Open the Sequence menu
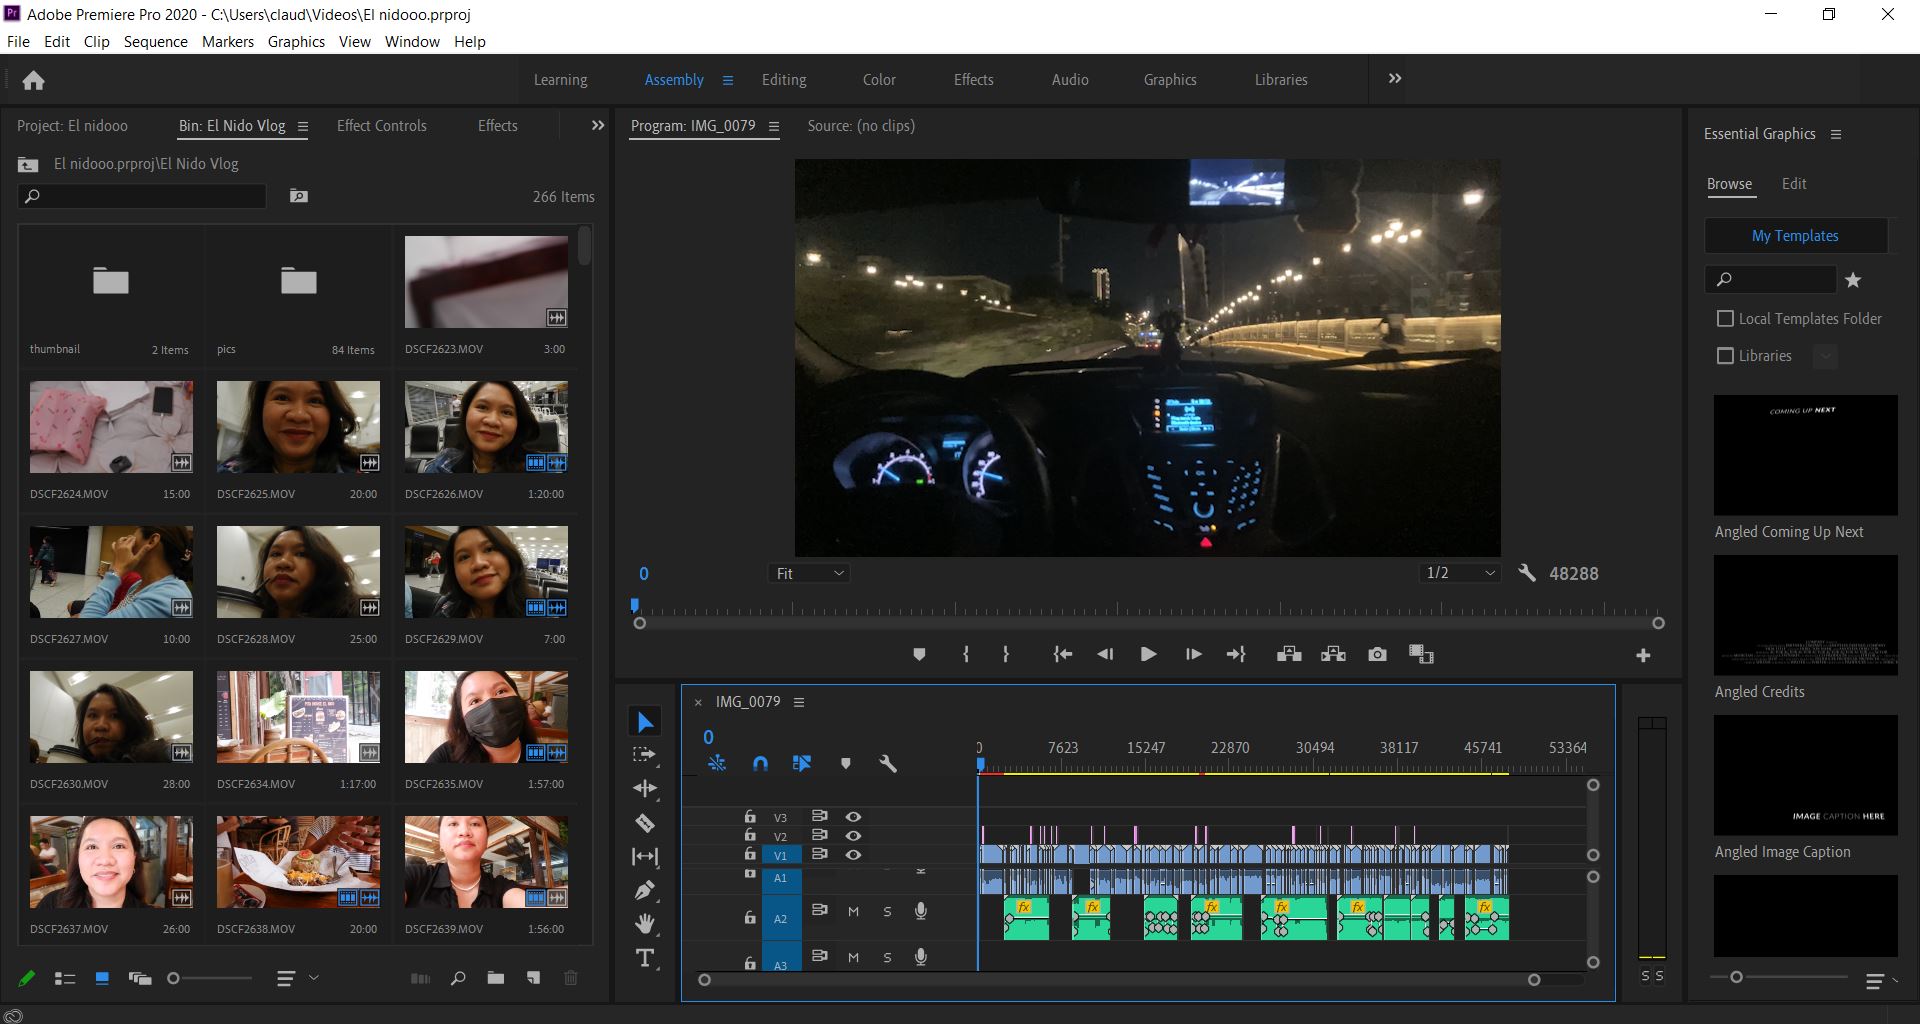 (155, 41)
